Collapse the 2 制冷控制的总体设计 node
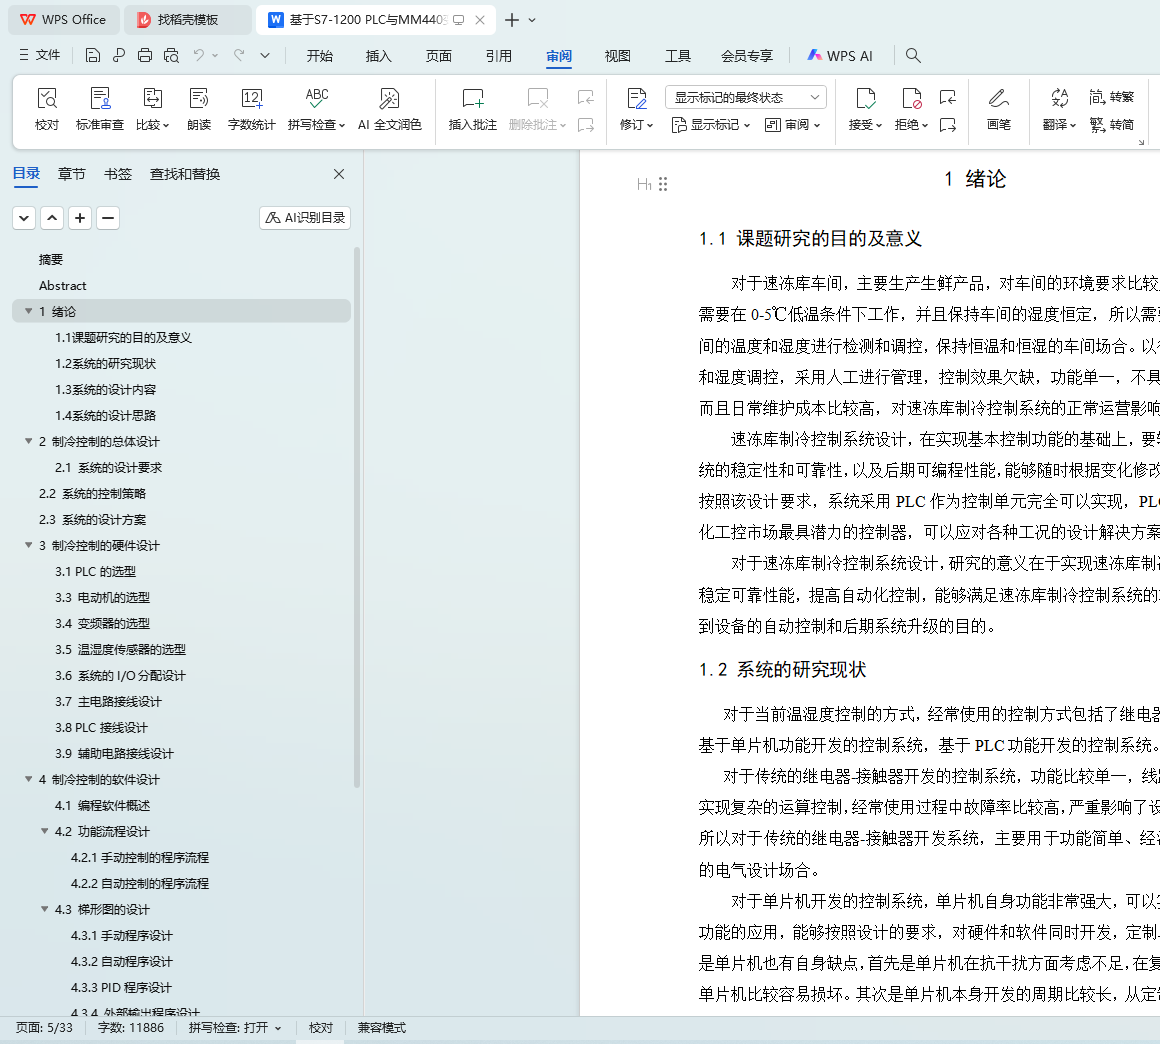The width and height of the screenshot is (1160, 1044). 28,441
